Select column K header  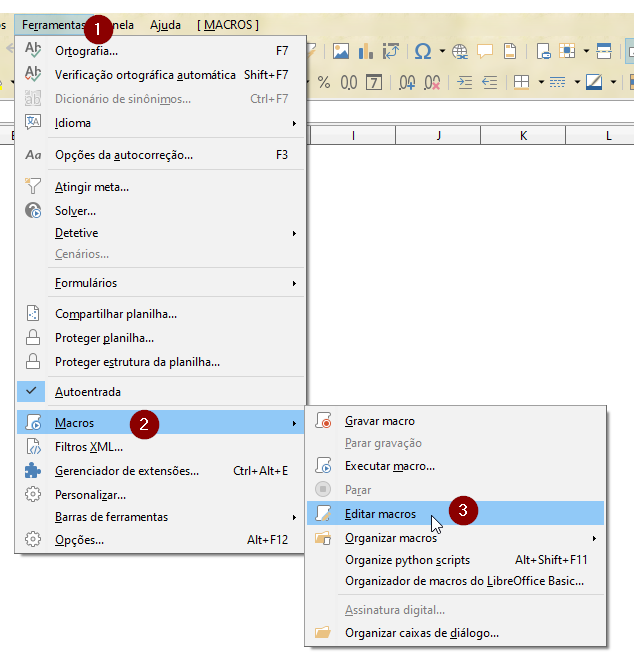pyautogui.click(x=523, y=135)
